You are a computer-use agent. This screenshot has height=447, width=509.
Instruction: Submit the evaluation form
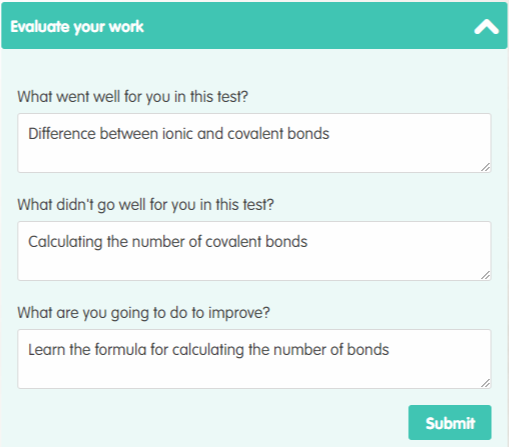pos(450,423)
